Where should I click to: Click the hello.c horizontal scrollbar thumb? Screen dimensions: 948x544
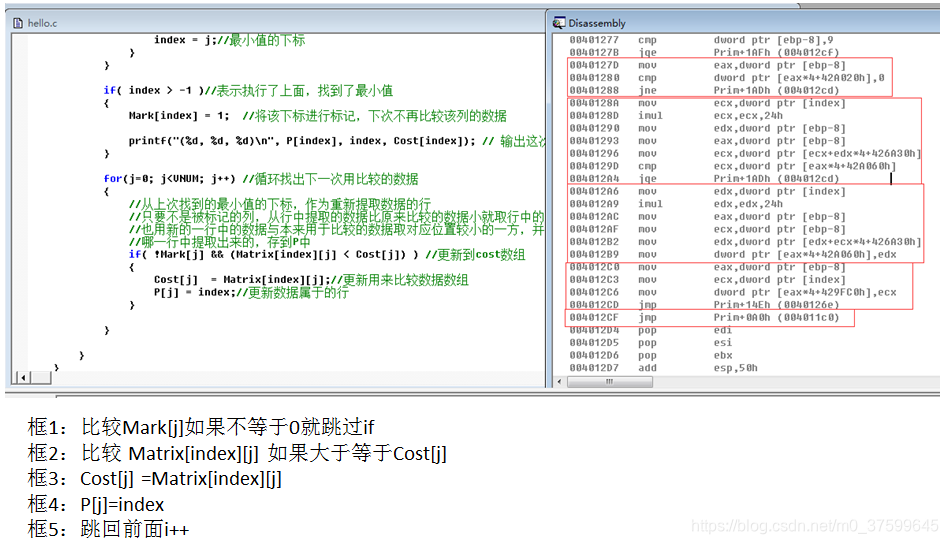tap(41, 378)
